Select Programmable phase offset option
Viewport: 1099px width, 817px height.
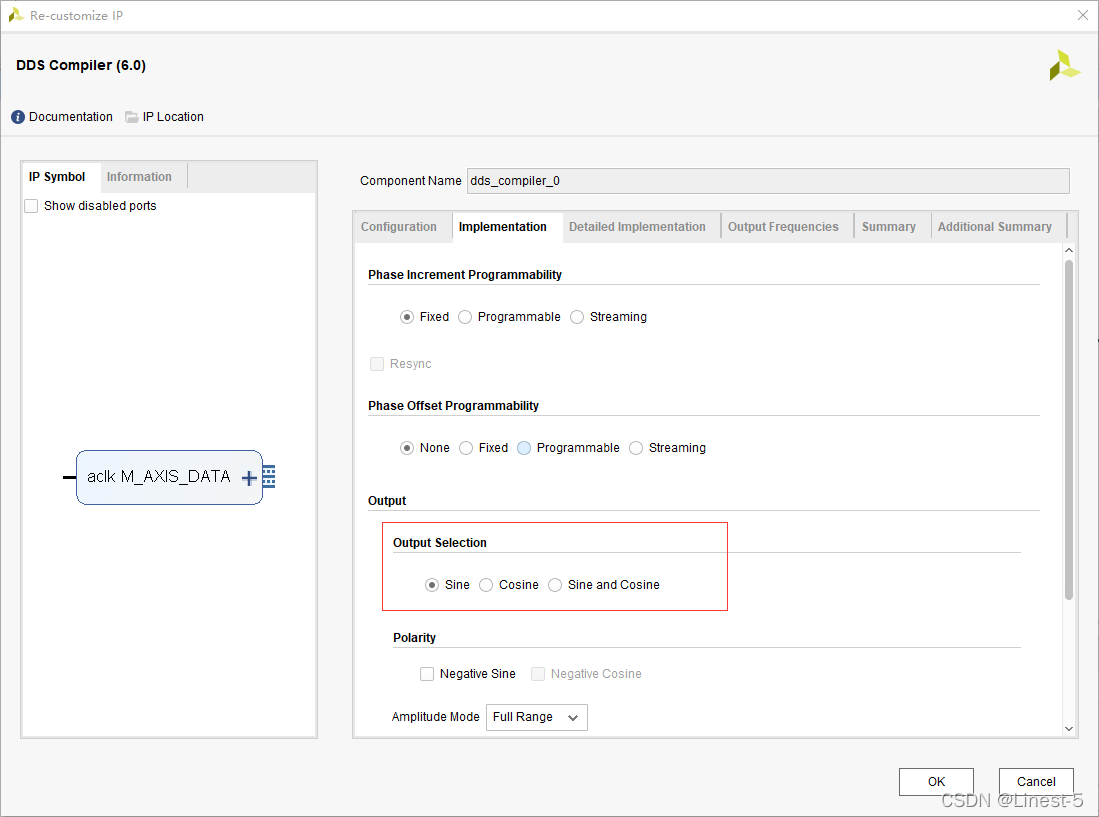(x=524, y=448)
